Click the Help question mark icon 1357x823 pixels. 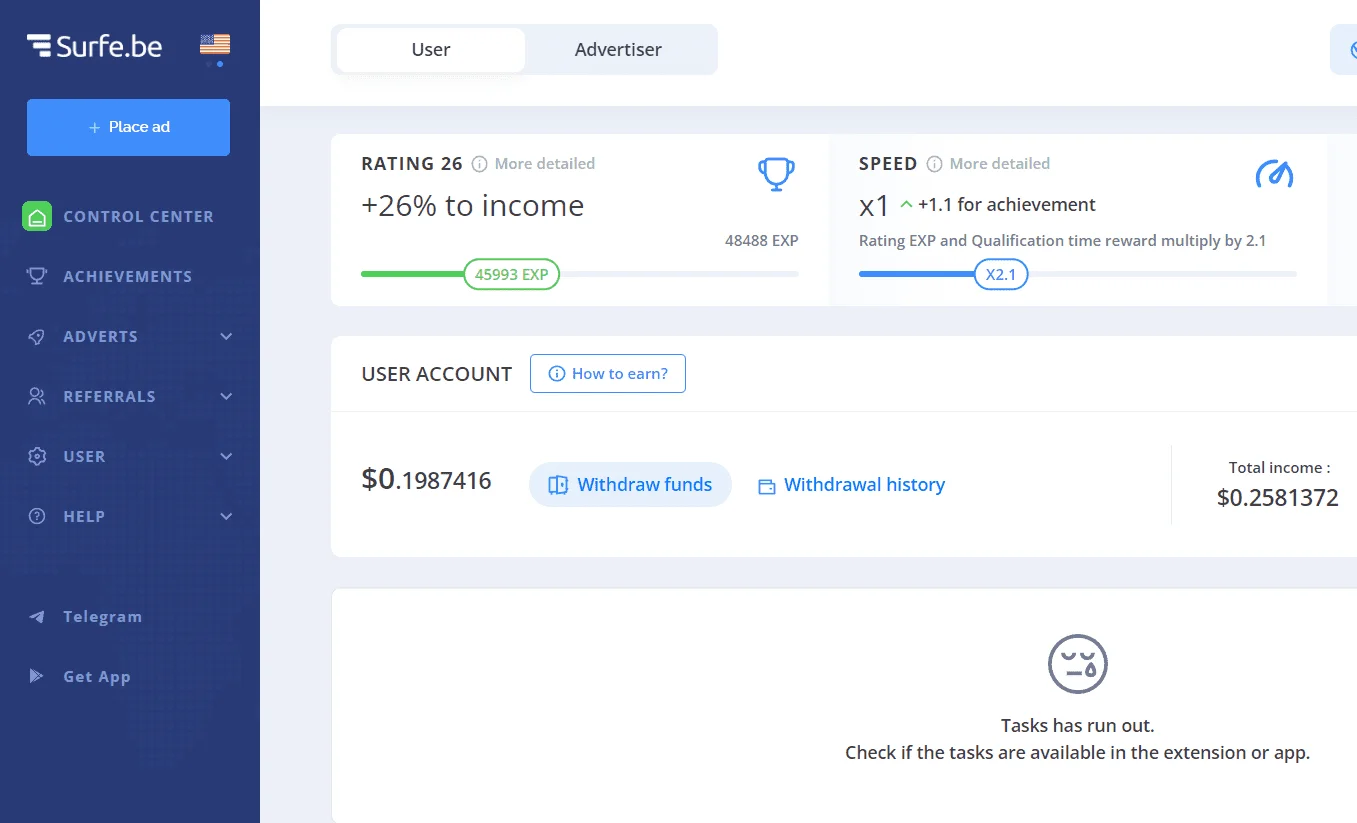pos(37,516)
